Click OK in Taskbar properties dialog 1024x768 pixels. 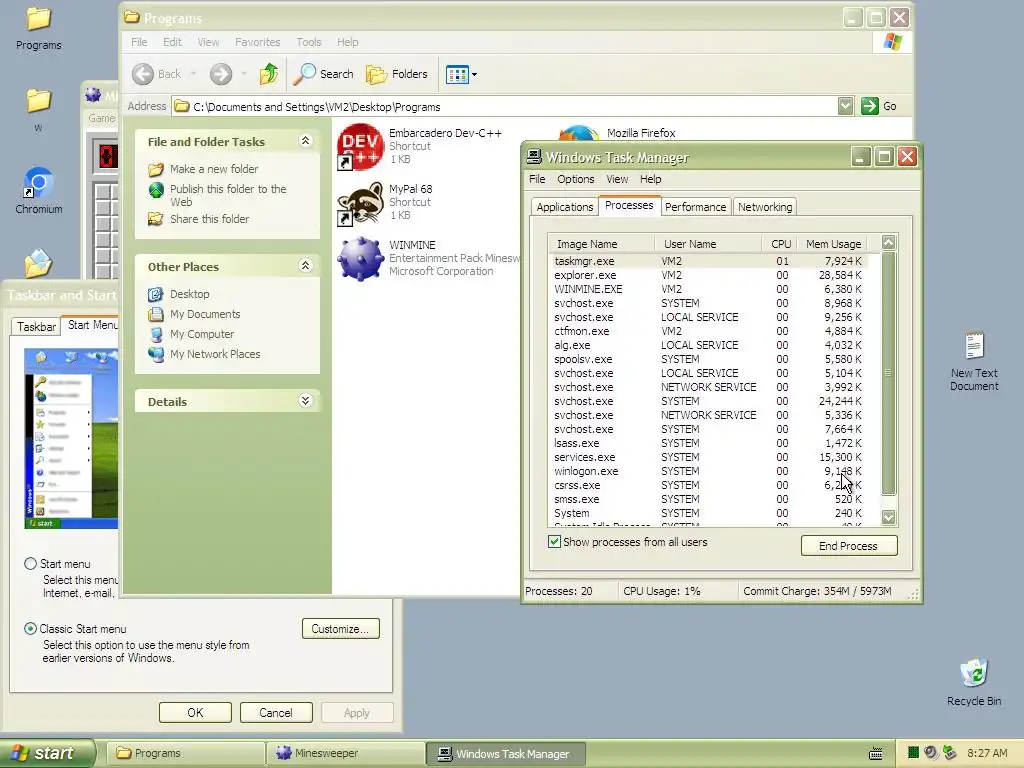pos(195,712)
